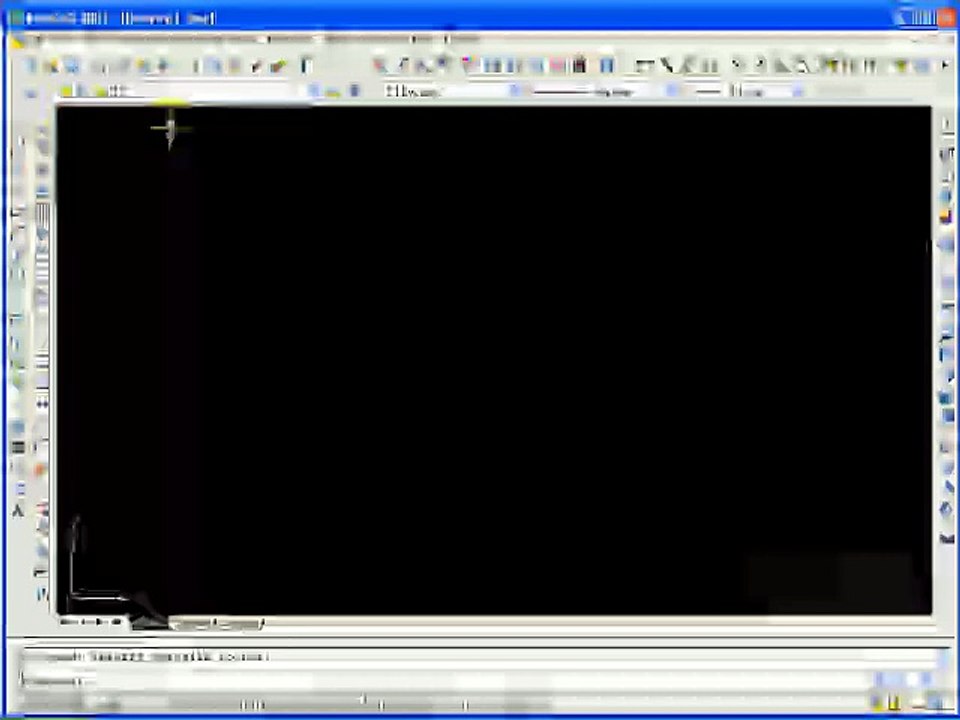This screenshot has width=960, height=720.
Task: Click the Open file folder icon
Action: point(51,66)
